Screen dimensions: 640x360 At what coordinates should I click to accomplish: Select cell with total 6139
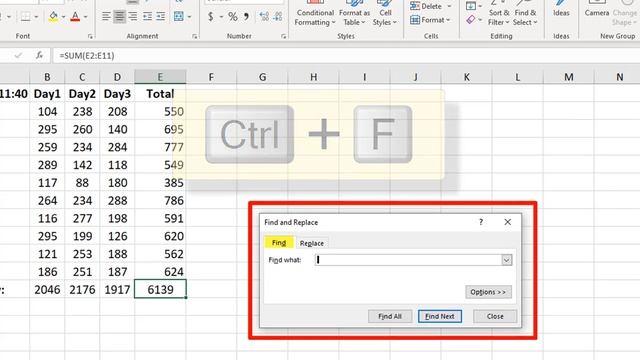pos(160,289)
